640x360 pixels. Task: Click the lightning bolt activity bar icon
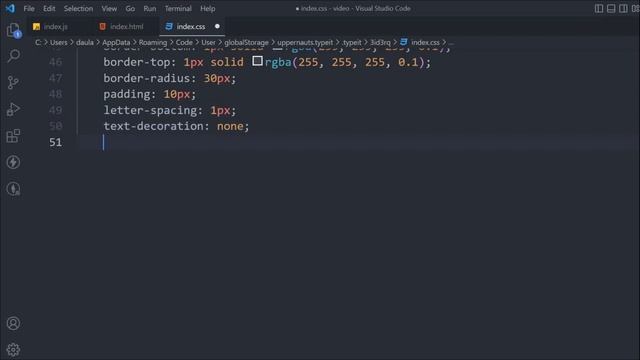tap(13, 162)
